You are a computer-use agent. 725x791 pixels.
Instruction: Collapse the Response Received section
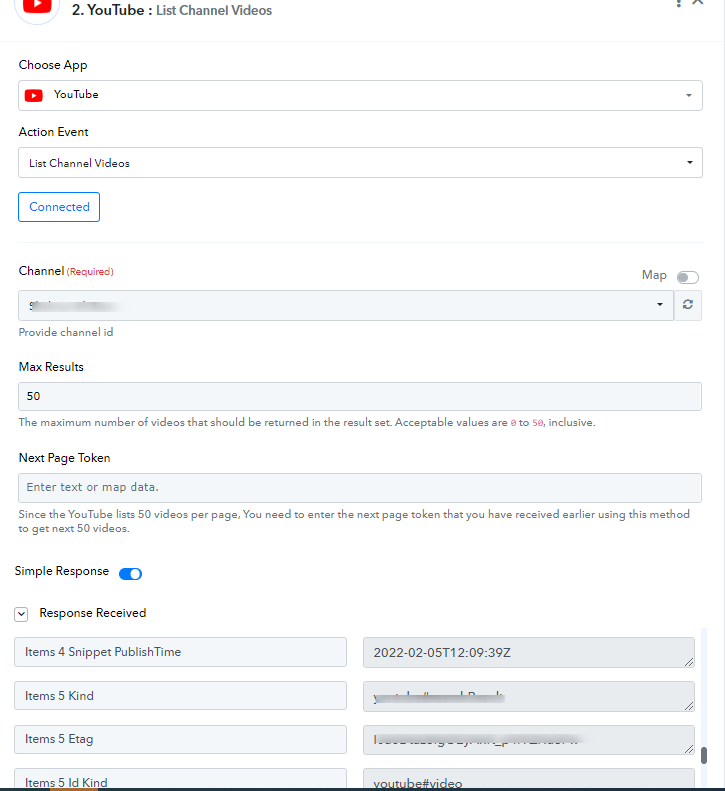pyautogui.click(x=21, y=614)
